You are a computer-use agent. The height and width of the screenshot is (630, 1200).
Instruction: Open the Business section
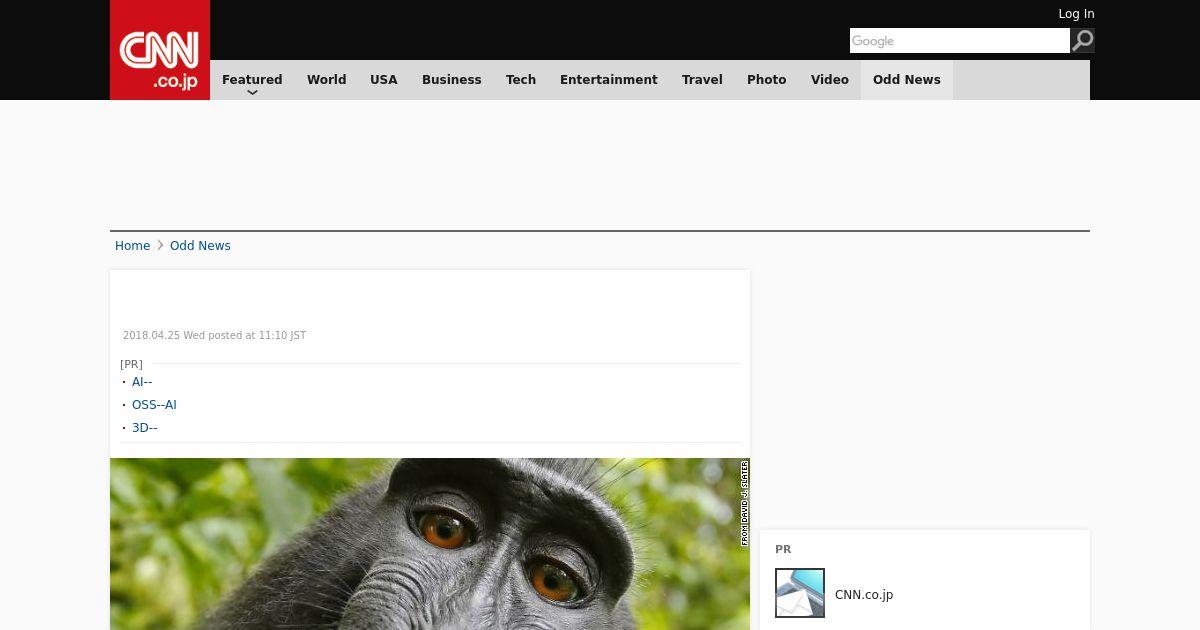[452, 80]
